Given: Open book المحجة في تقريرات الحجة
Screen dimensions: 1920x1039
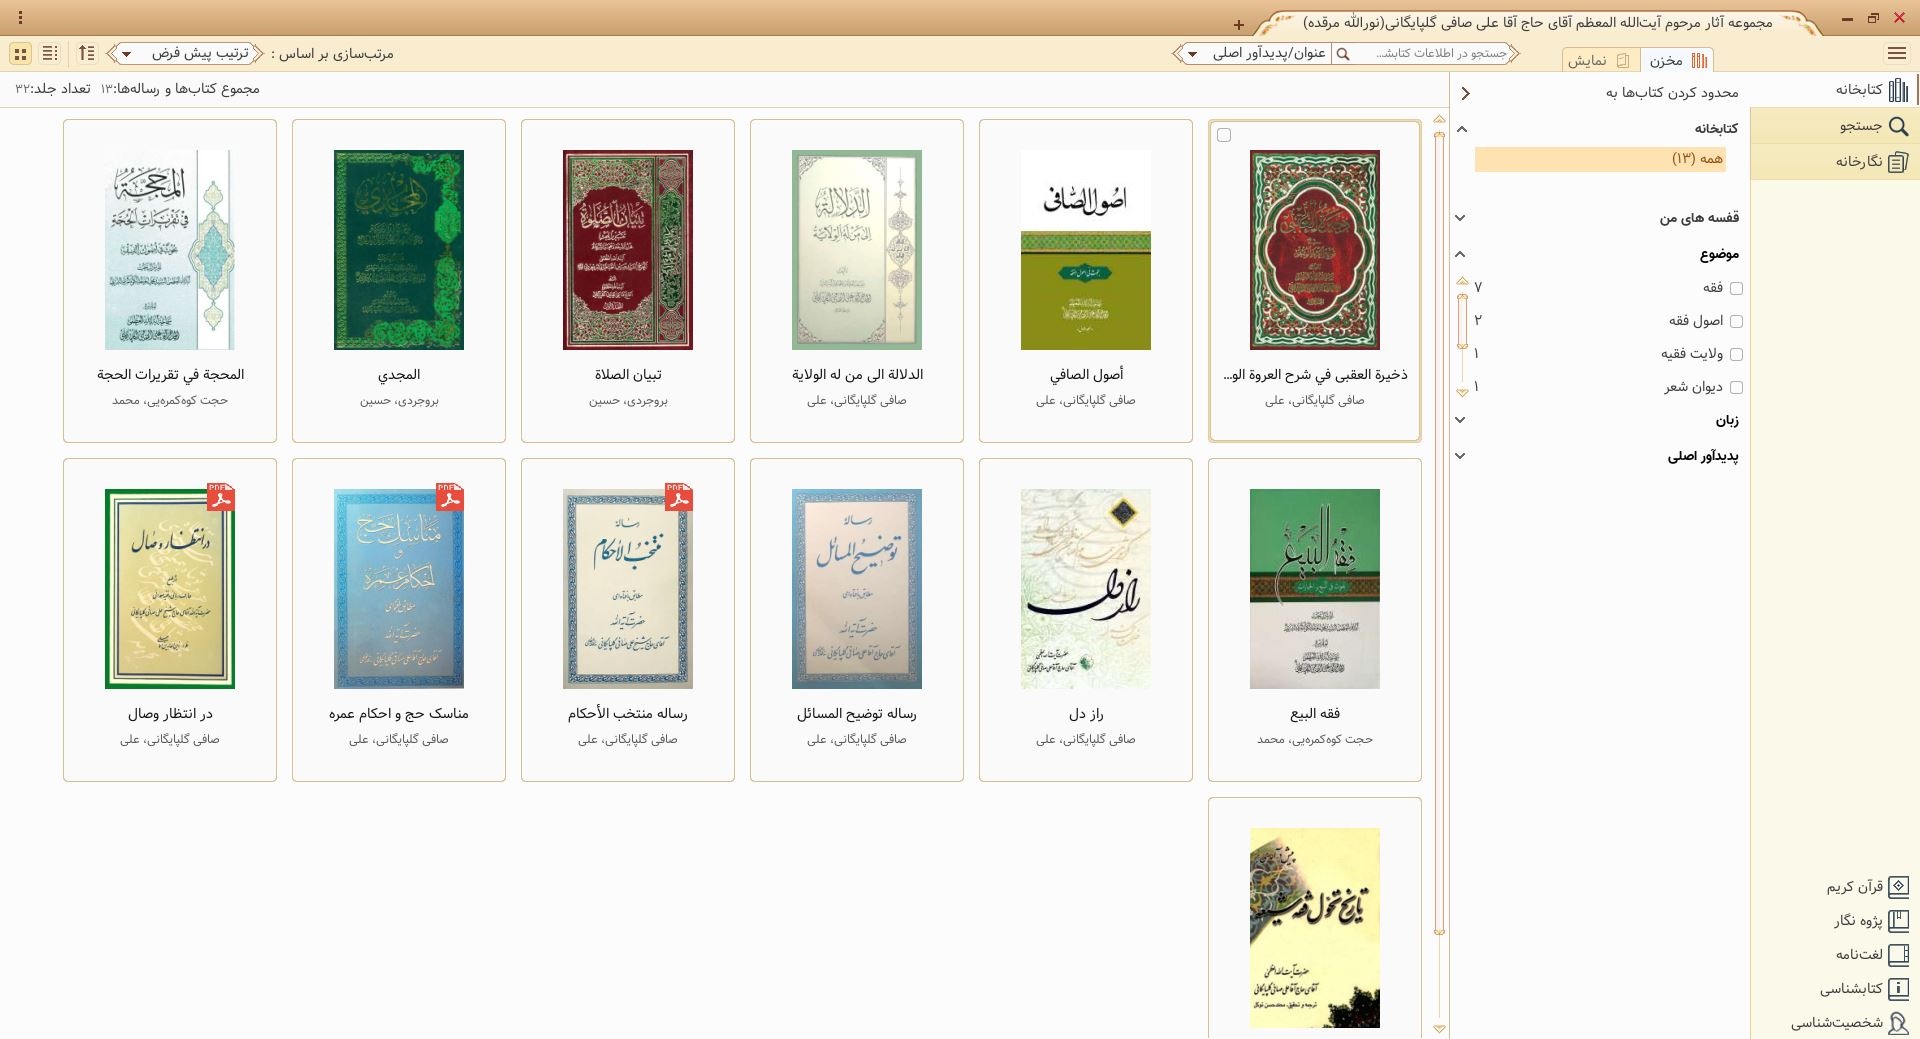Looking at the screenshot, I should pyautogui.click(x=170, y=280).
